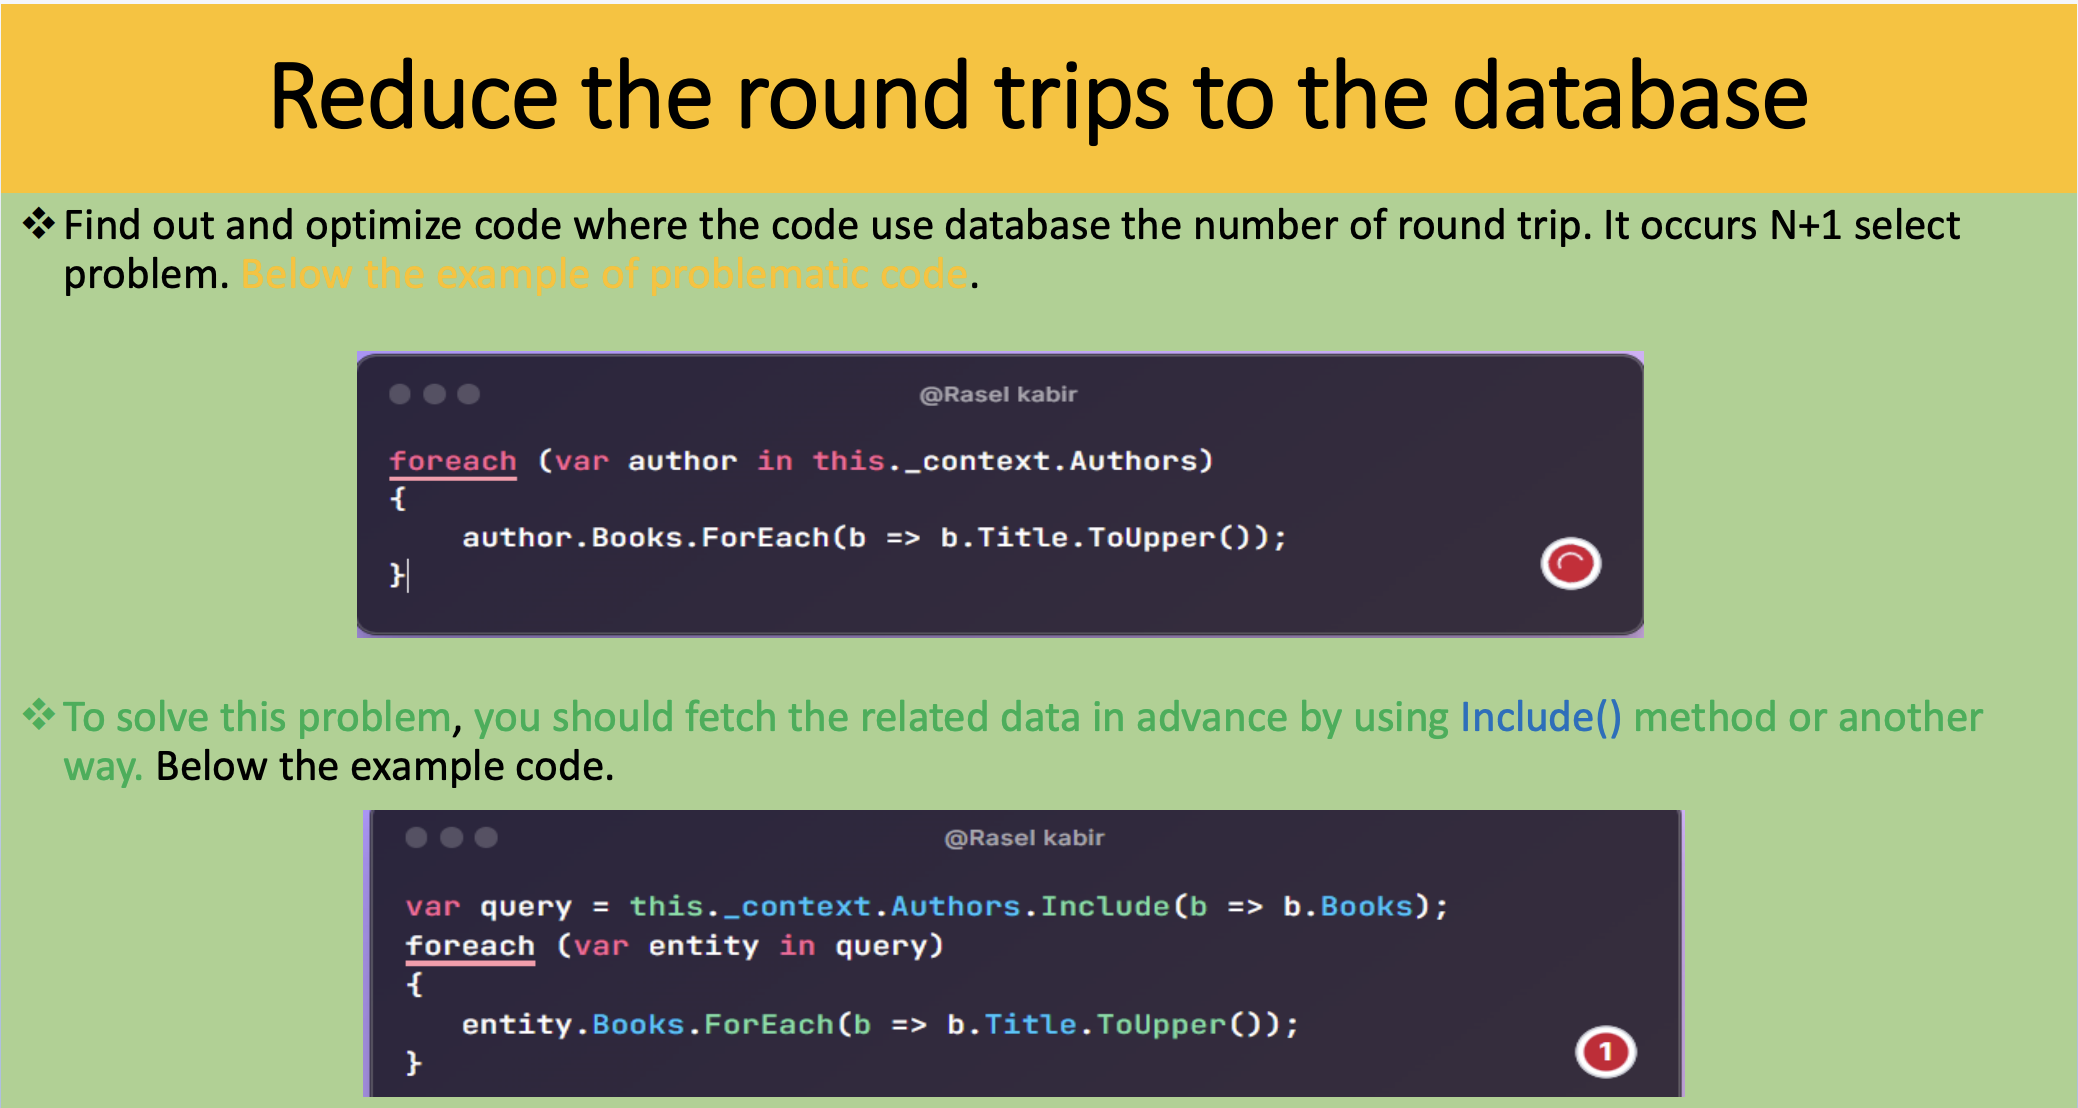
Task: Click the red circular icon in the top code block
Action: click(x=1570, y=564)
